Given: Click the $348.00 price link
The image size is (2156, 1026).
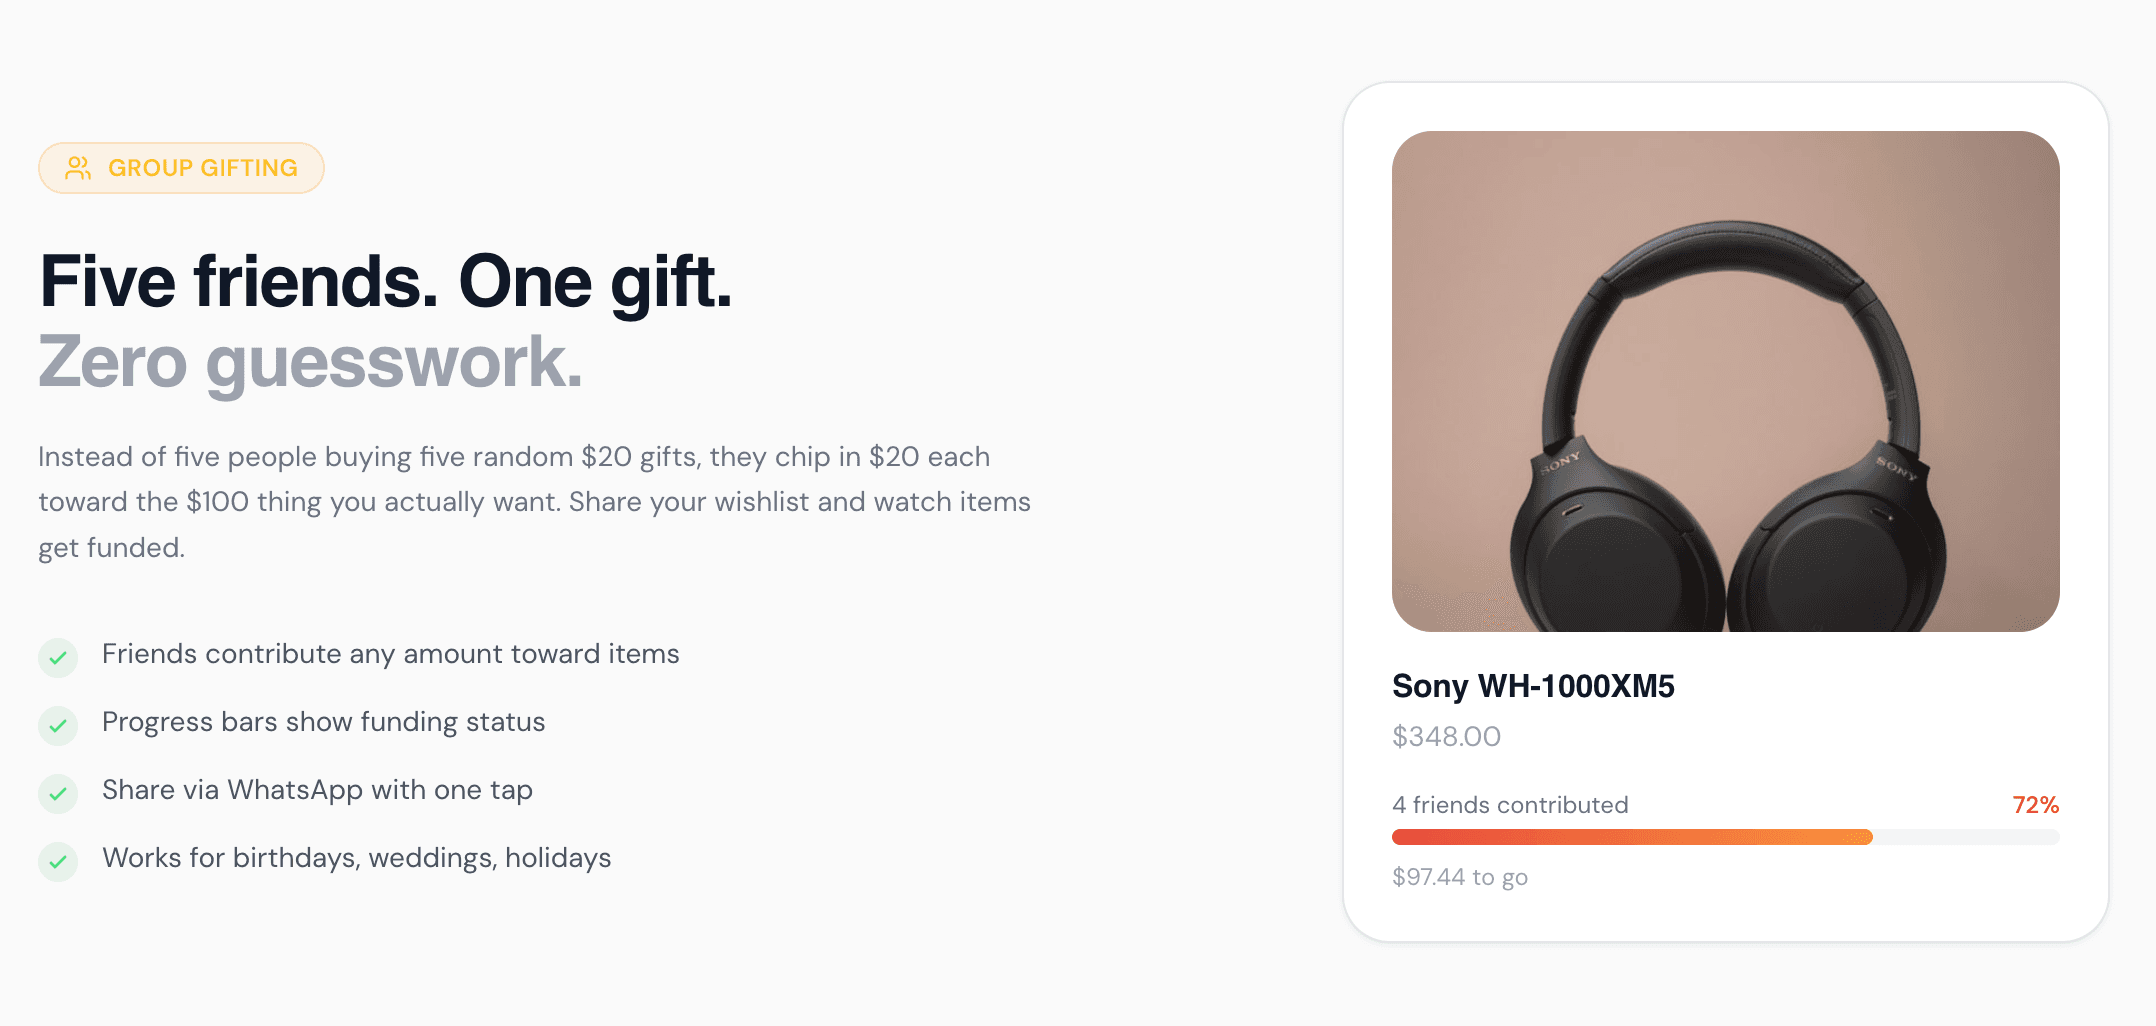Looking at the screenshot, I should [1445, 737].
